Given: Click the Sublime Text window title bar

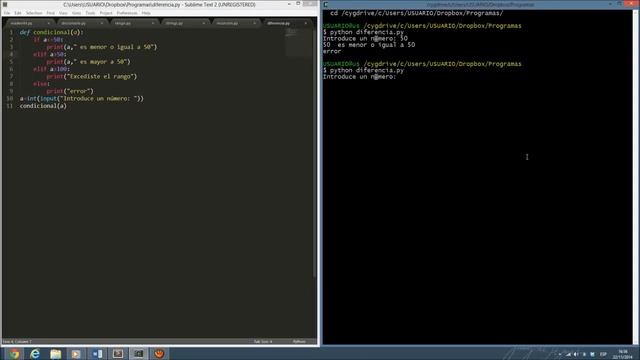Looking at the screenshot, I should click(159, 4).
